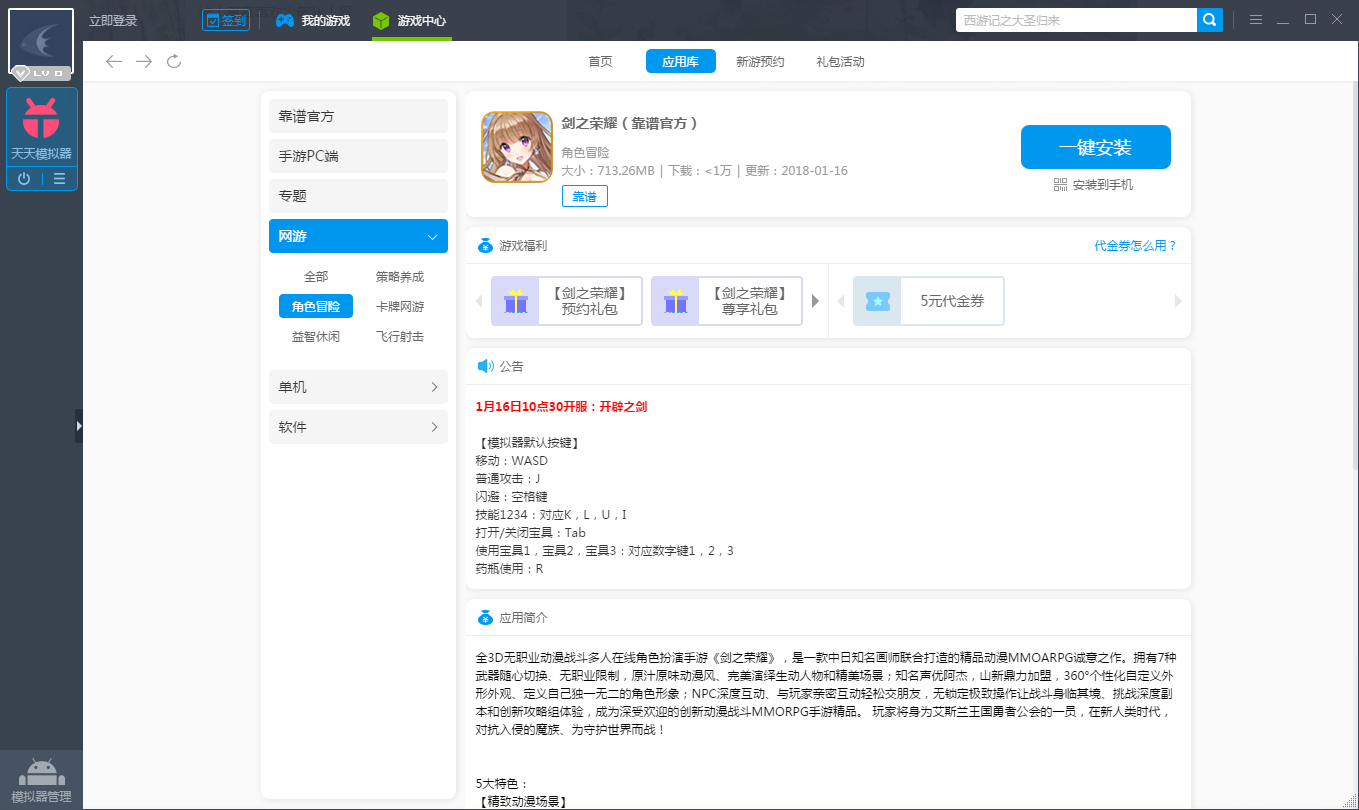Click coupon list previous arrow
1359x810 pixels.
(841, 301)
